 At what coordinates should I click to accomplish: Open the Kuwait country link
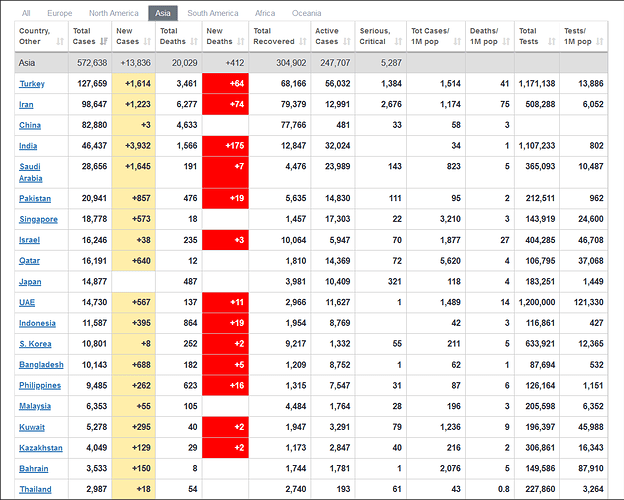(32, 427)
